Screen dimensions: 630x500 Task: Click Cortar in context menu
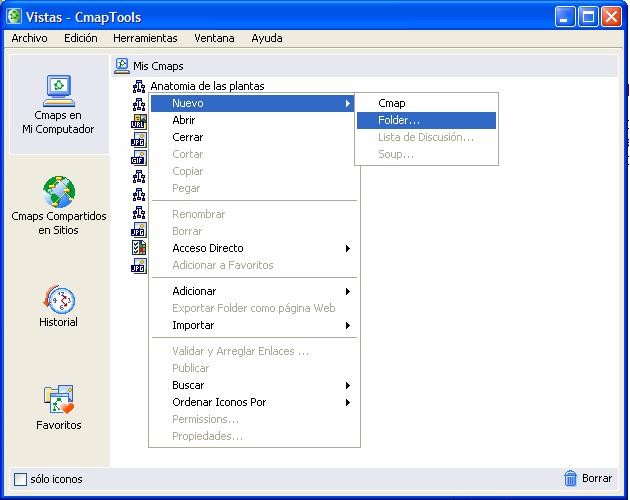click(254, 154)
